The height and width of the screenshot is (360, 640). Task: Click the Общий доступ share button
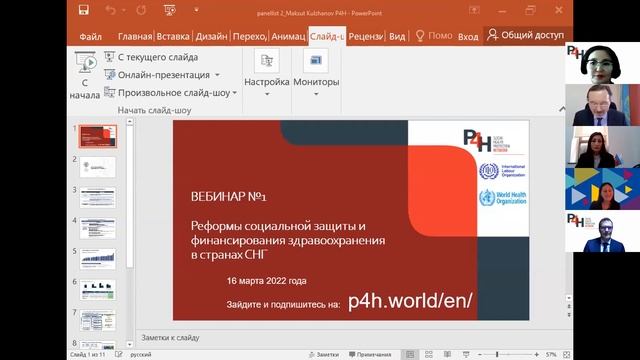[x=526, y=35]
